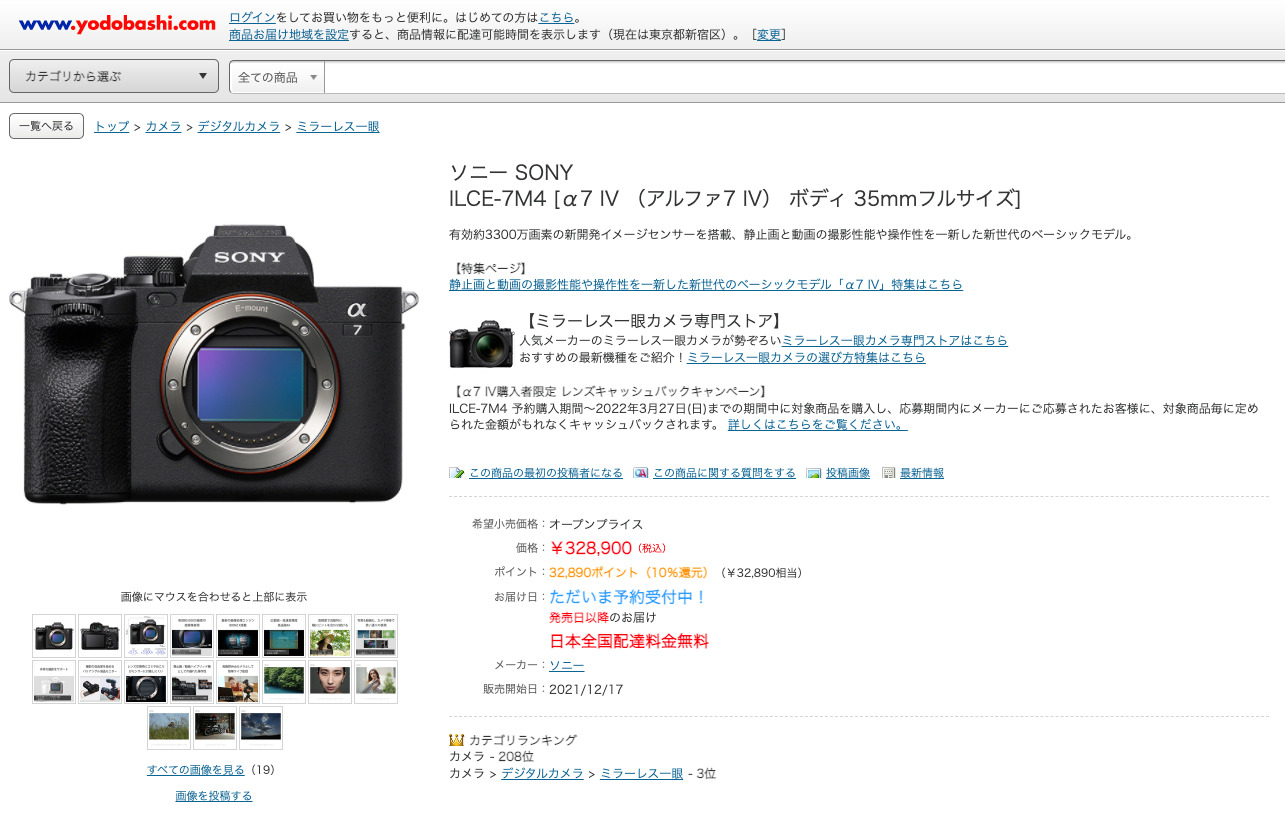Go to デジタルカメラ in the breadcrumb
This screenshot has height=814, width=1285.
(x=238, y=126)
